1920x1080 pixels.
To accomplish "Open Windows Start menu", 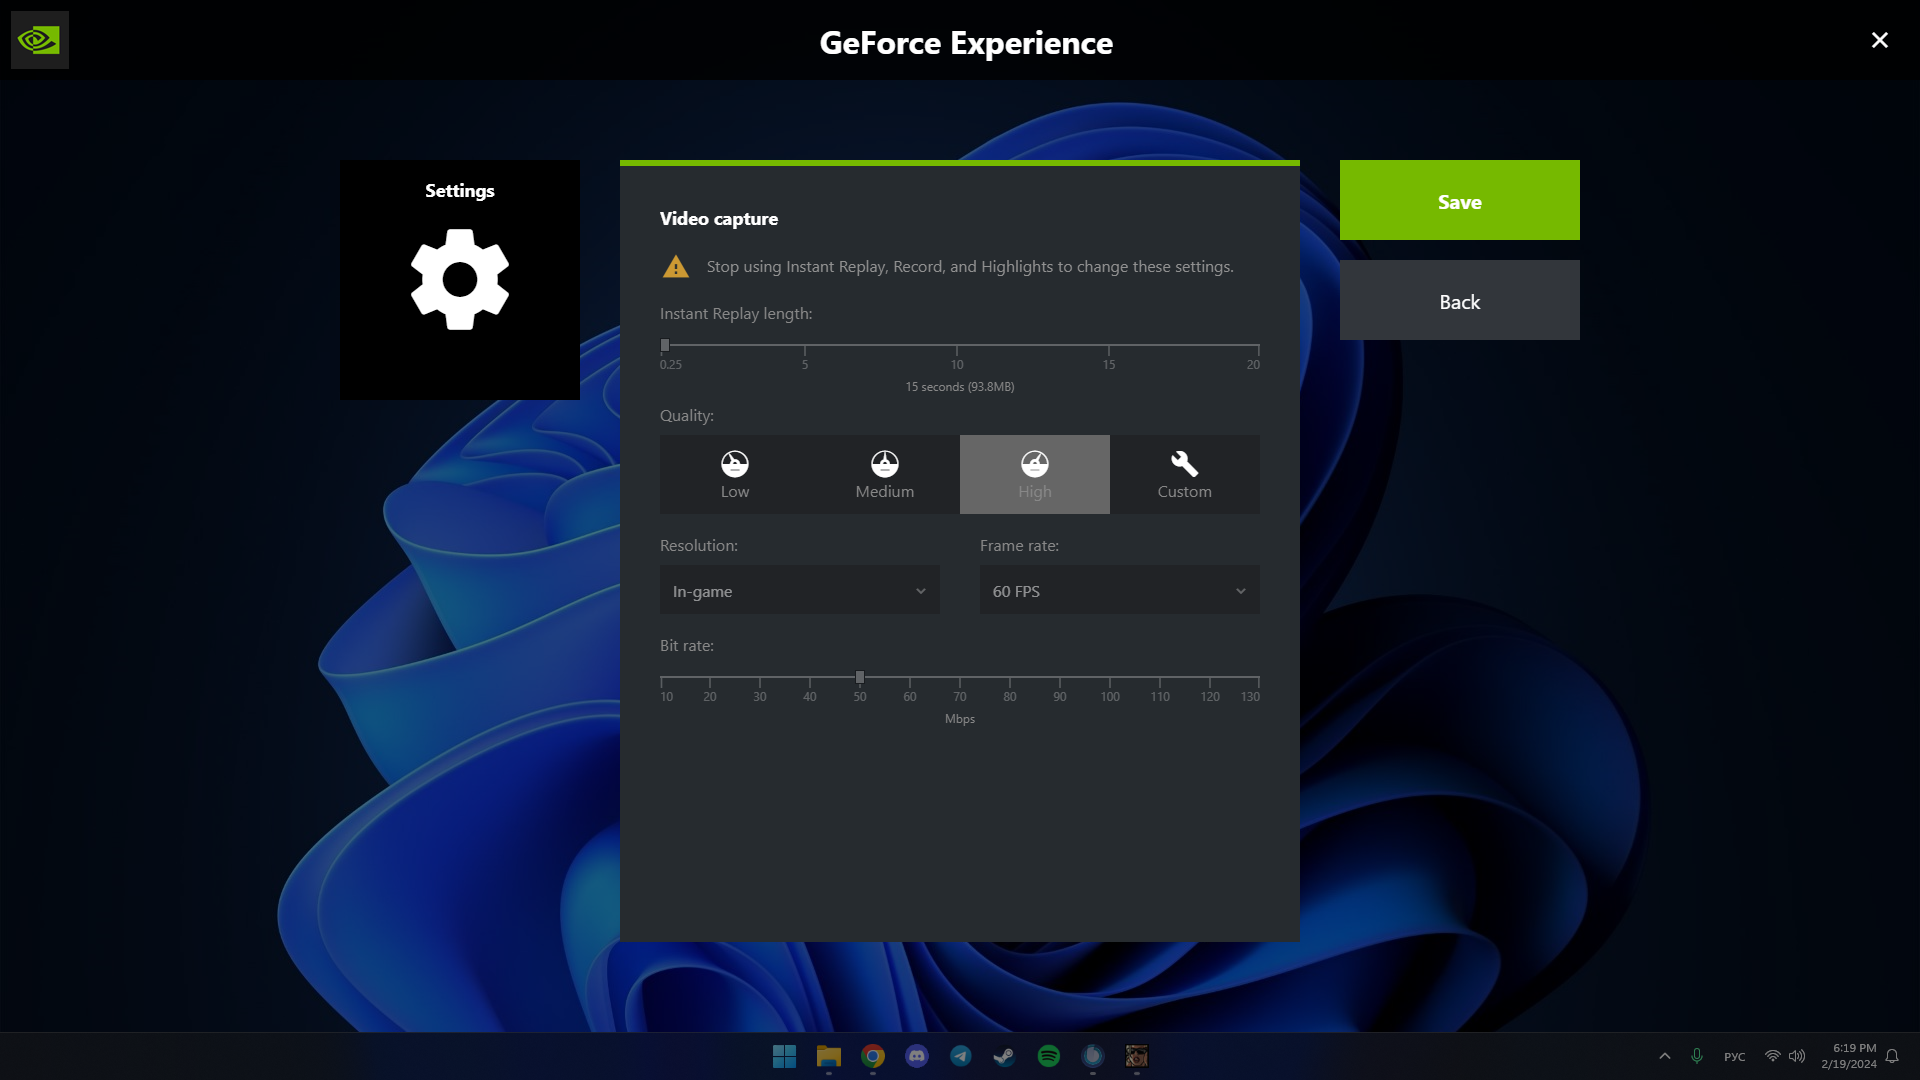I will (784, 1056).
